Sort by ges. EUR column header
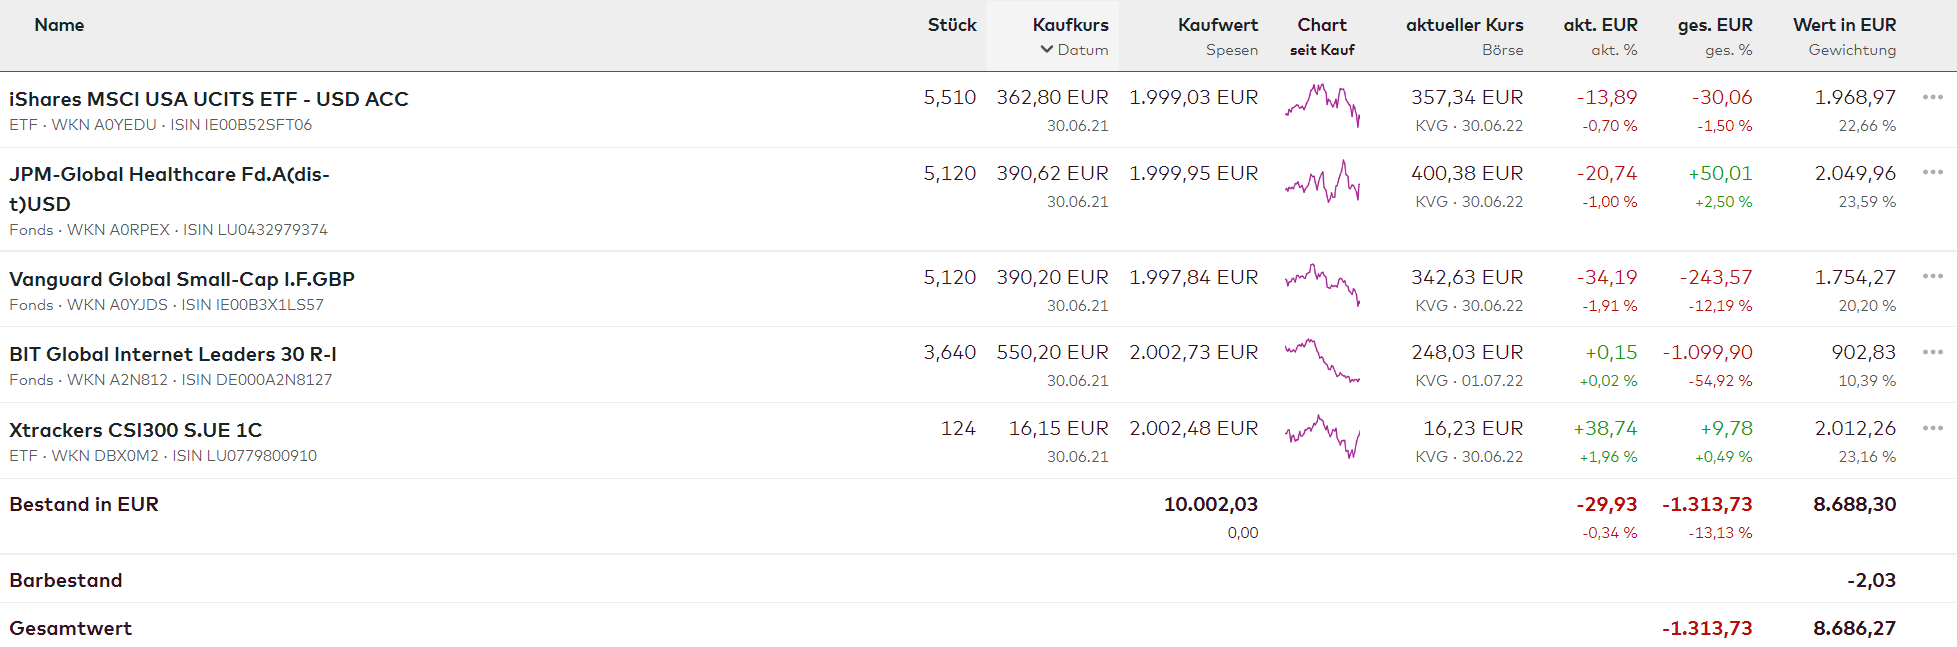 [1714, 25]
